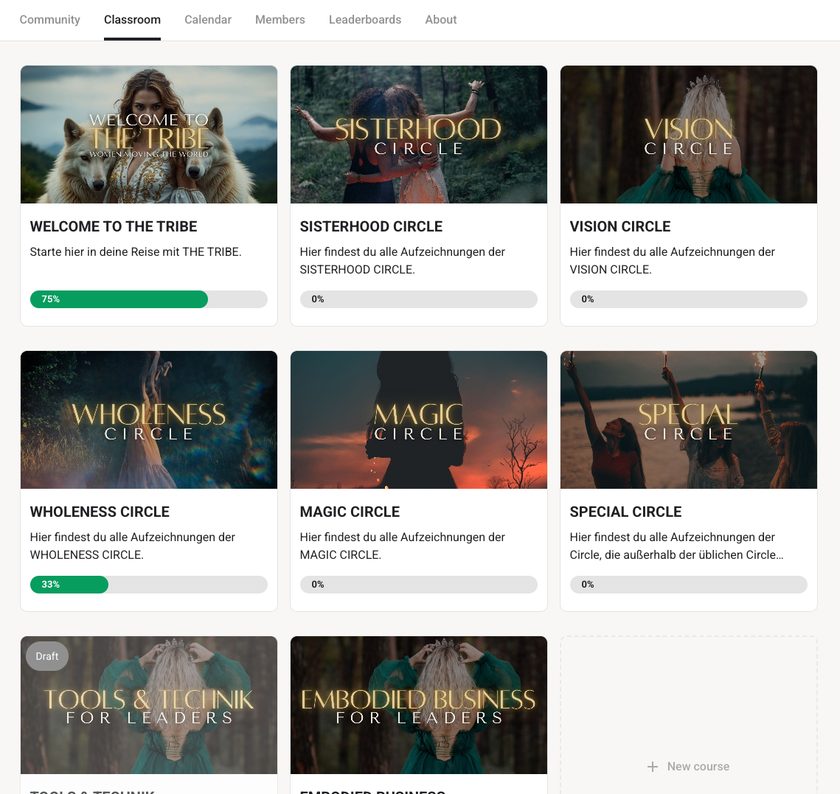This screenshot has height=794, width=840.
Task: Click the SISTERHOOD CIRCLE title
Action: 371,227
